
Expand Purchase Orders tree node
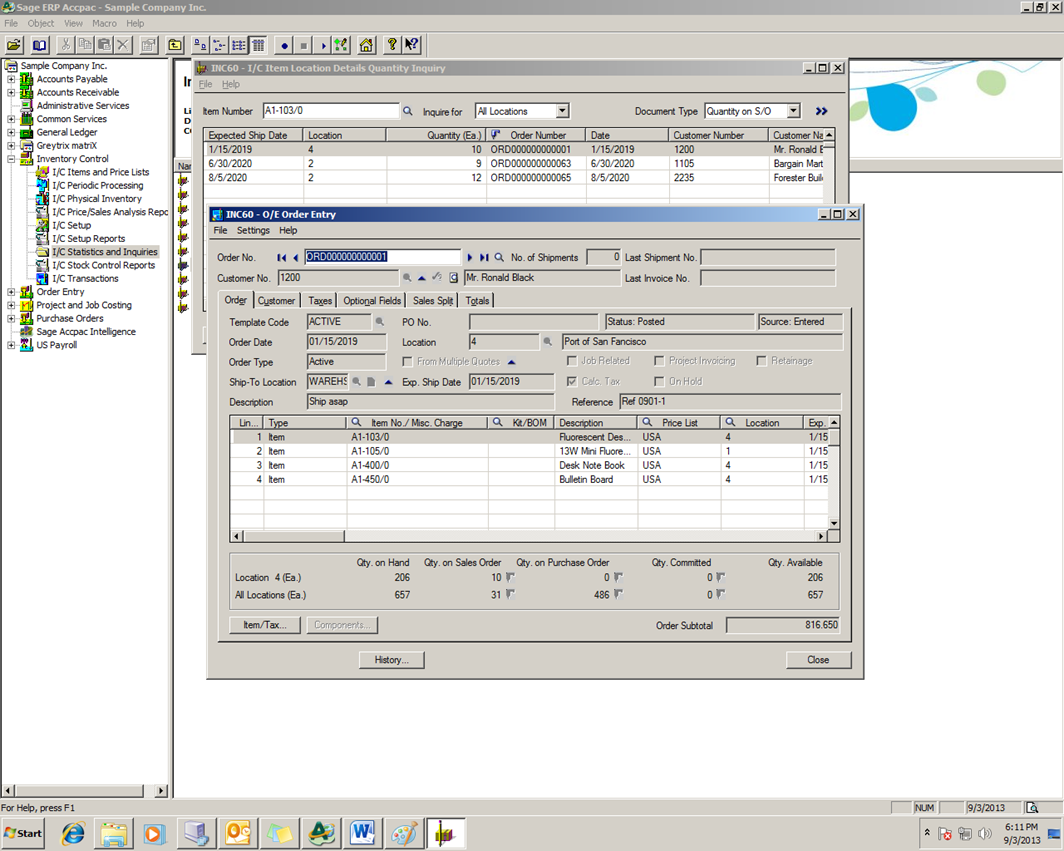click(x=11, y=318)
